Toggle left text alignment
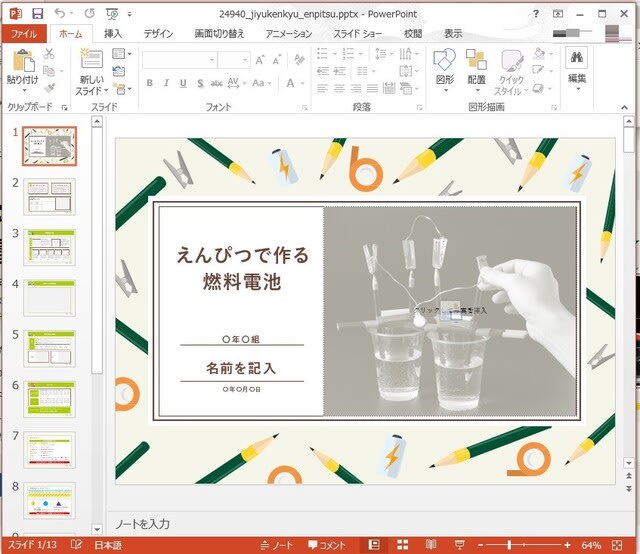 pos(322,88)
